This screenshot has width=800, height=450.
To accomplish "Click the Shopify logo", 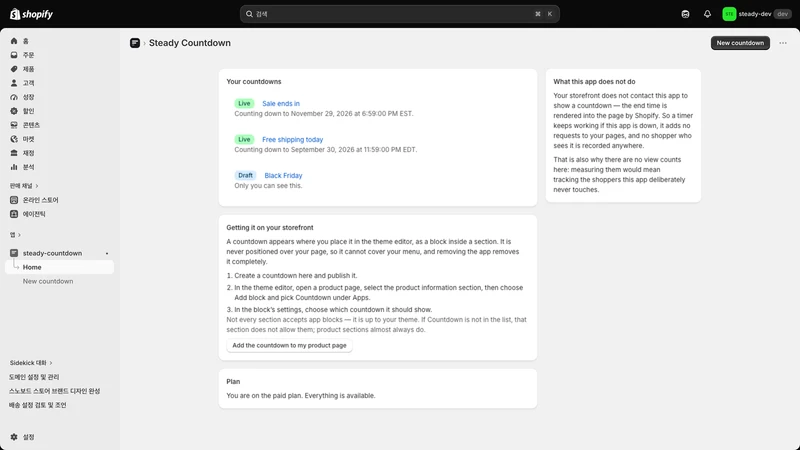I will 31,14.
